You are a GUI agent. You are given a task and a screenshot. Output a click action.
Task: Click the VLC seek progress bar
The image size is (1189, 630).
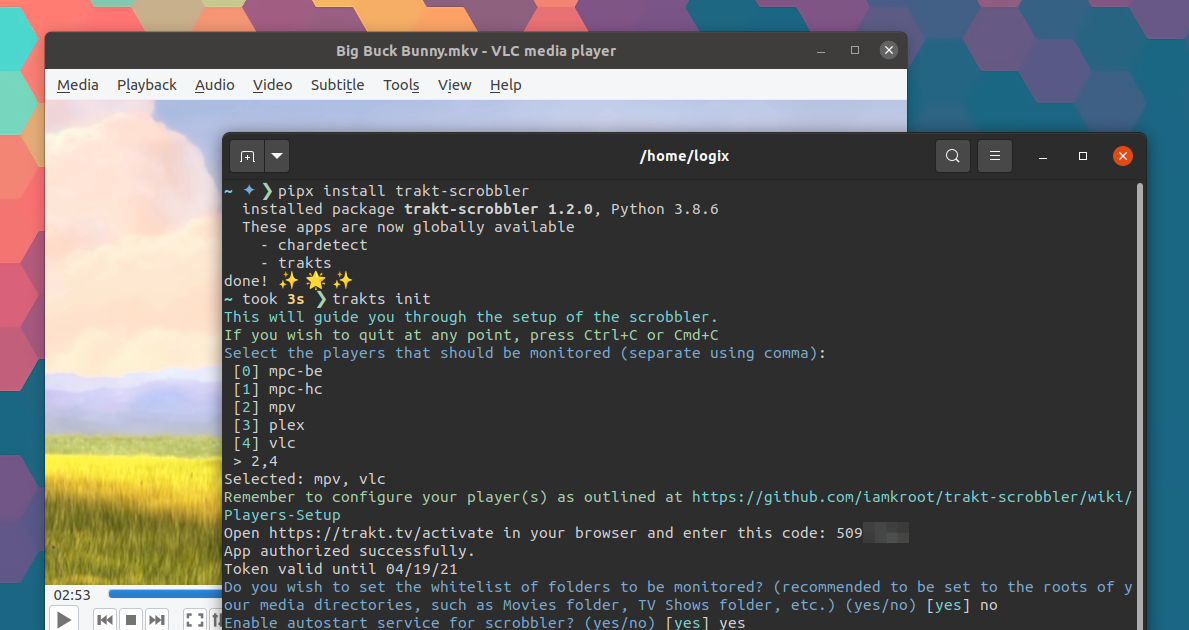point(165,594)
